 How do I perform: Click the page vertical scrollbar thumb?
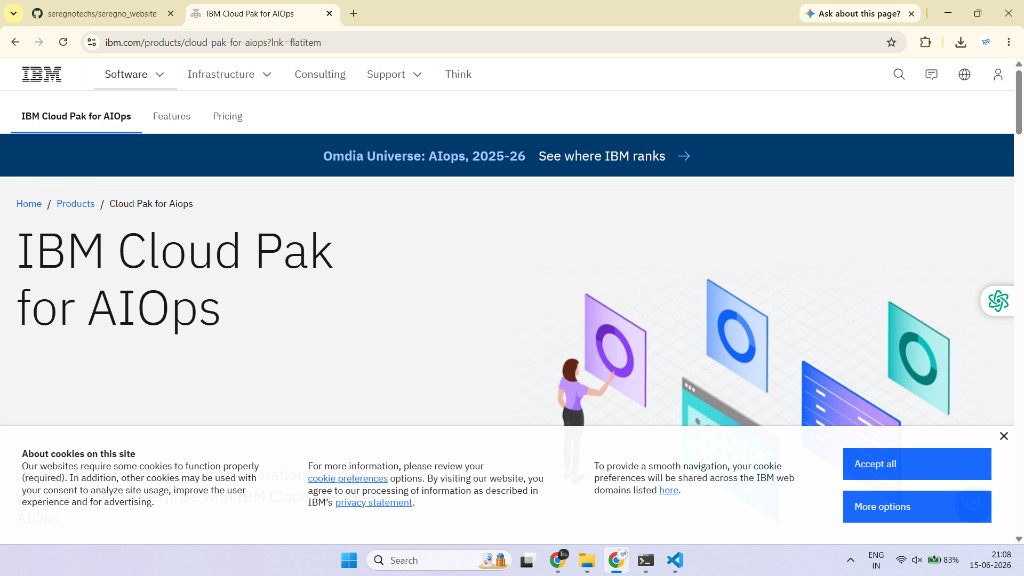pos(1019,101)
